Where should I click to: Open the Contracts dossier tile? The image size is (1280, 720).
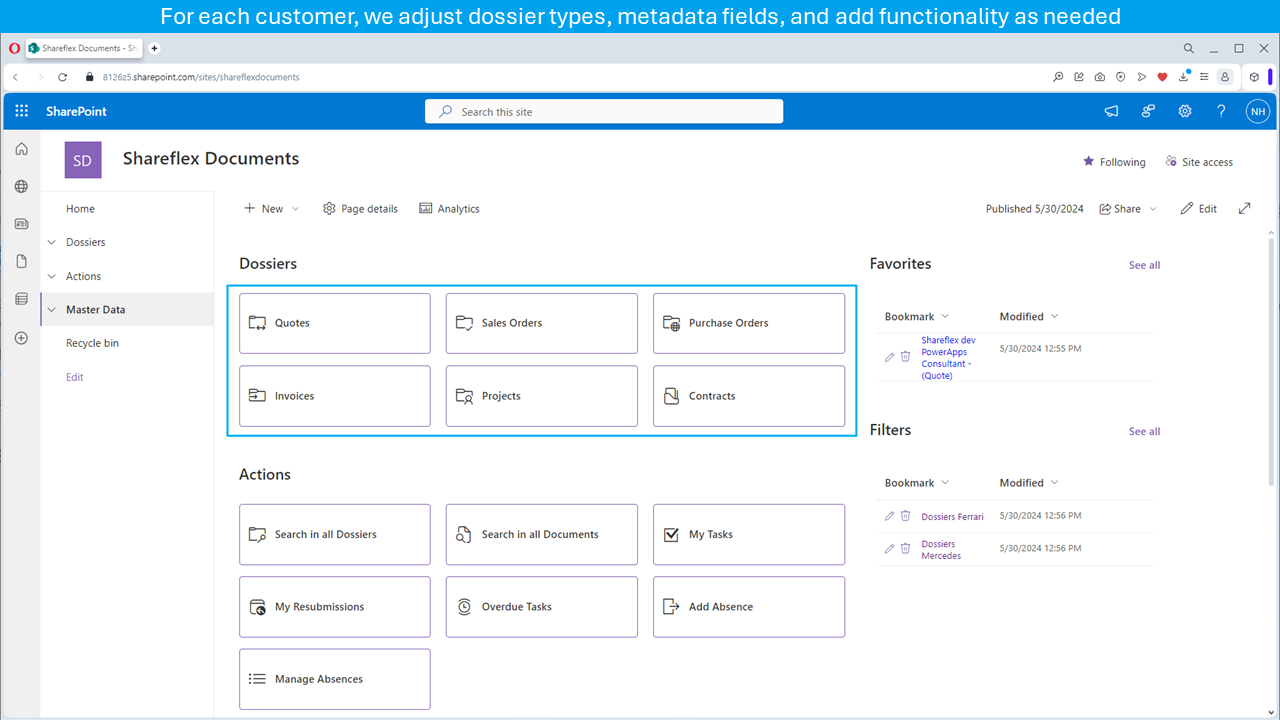749,396
